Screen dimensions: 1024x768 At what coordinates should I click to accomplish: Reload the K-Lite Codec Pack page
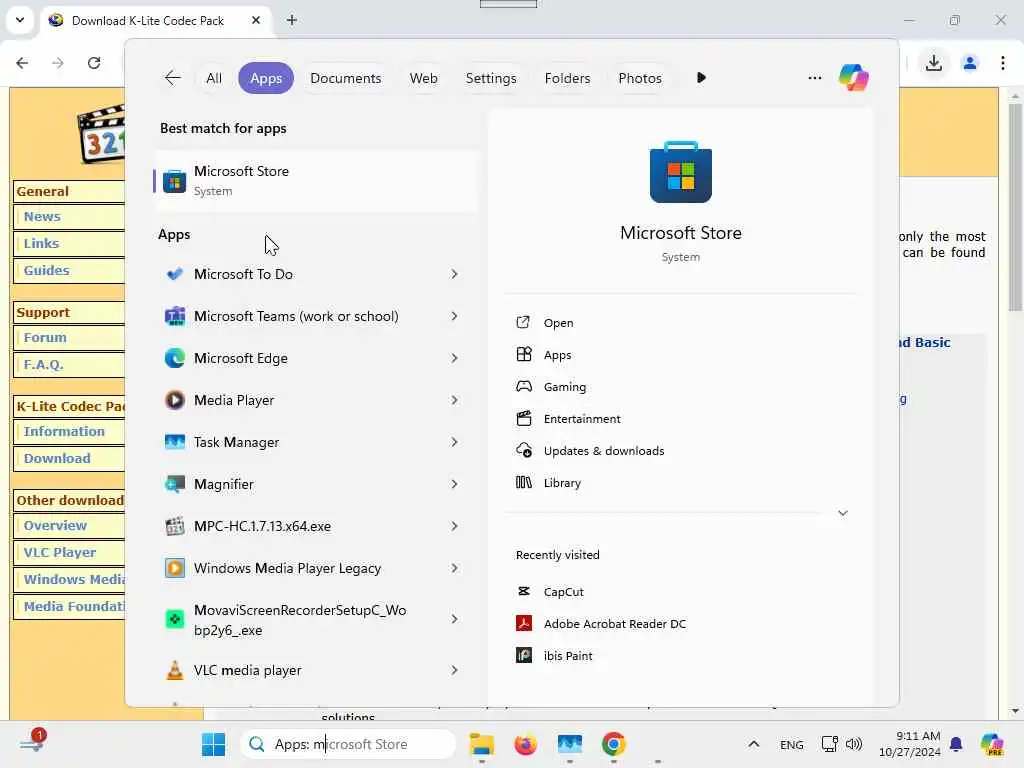[94, 63]
